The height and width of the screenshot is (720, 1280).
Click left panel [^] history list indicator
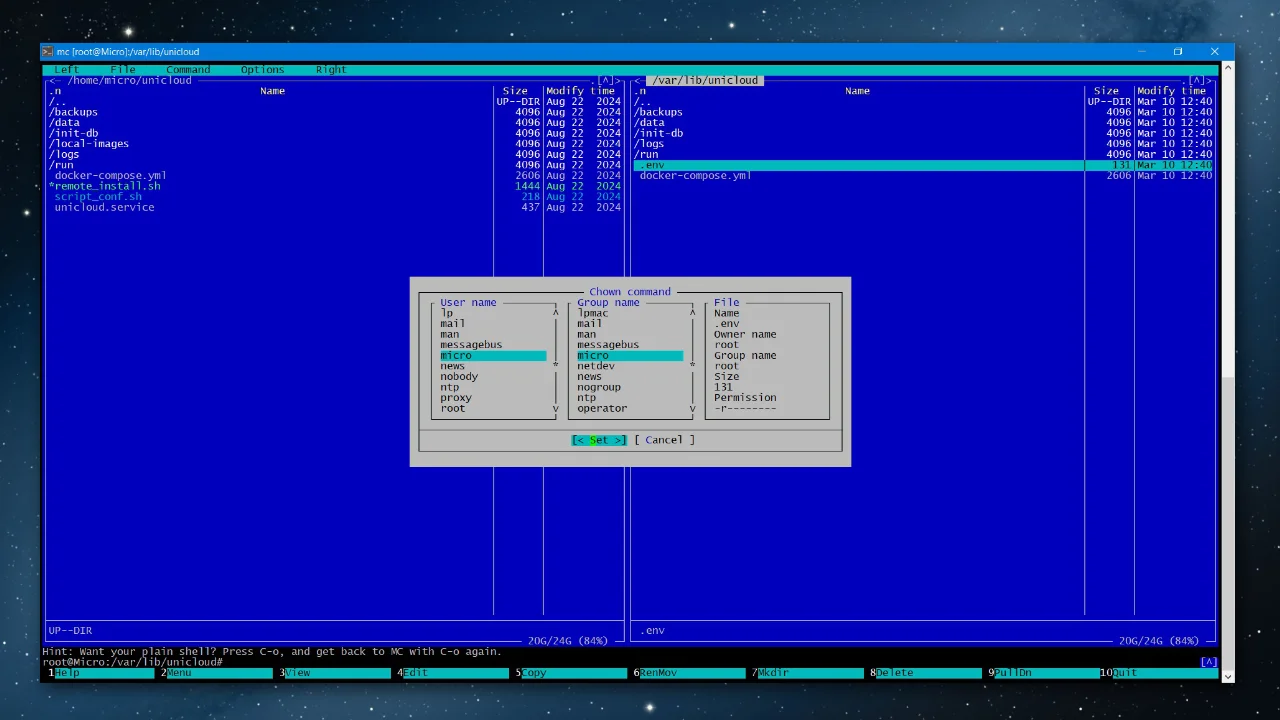(x=606, y=80)
